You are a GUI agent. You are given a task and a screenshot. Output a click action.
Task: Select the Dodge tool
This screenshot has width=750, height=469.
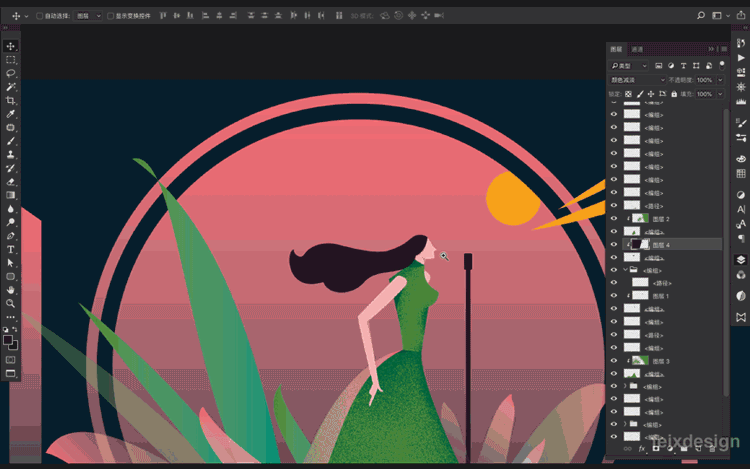click(11, 222)
